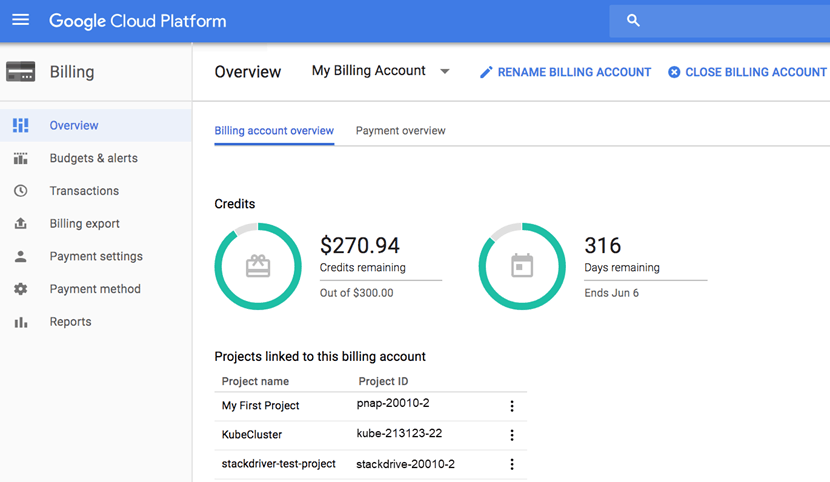The width and height of the screenshot is (830, 482).
Task: Click the Billing credit card icon
Action: [21, 71]
